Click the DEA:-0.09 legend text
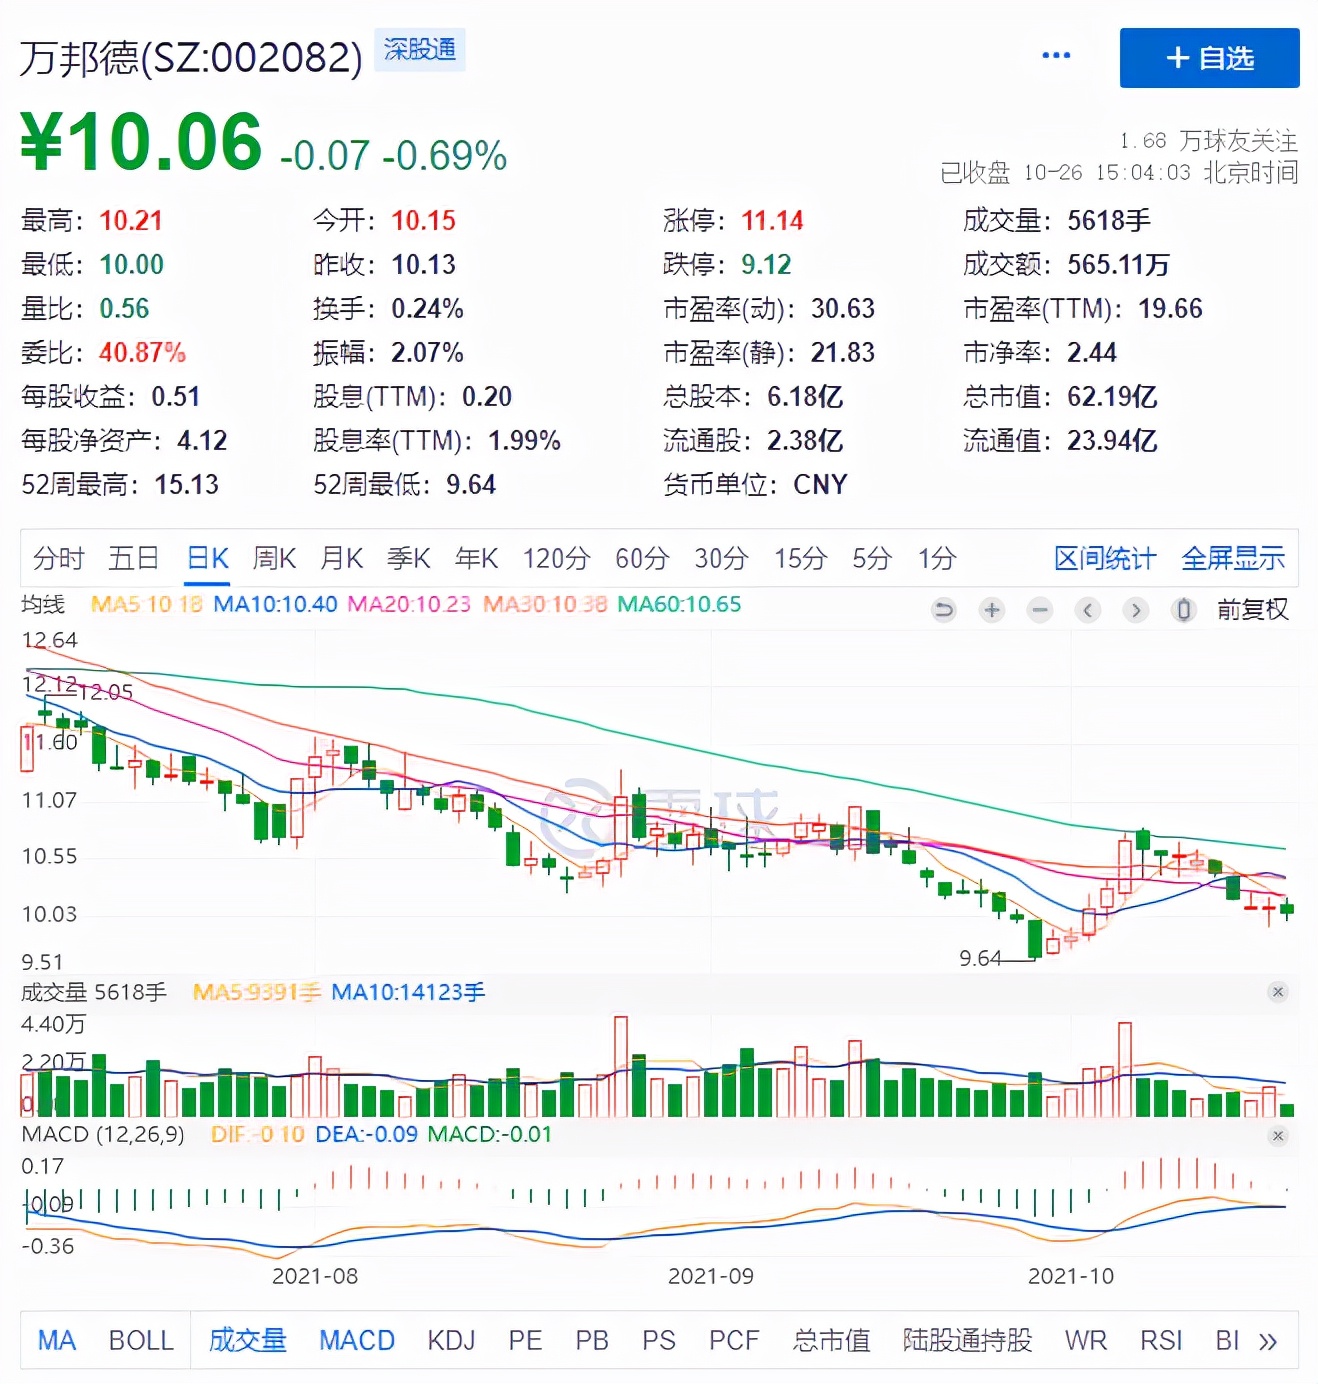Viewport: 1318px width, 1384px height. click(366, 1134)
